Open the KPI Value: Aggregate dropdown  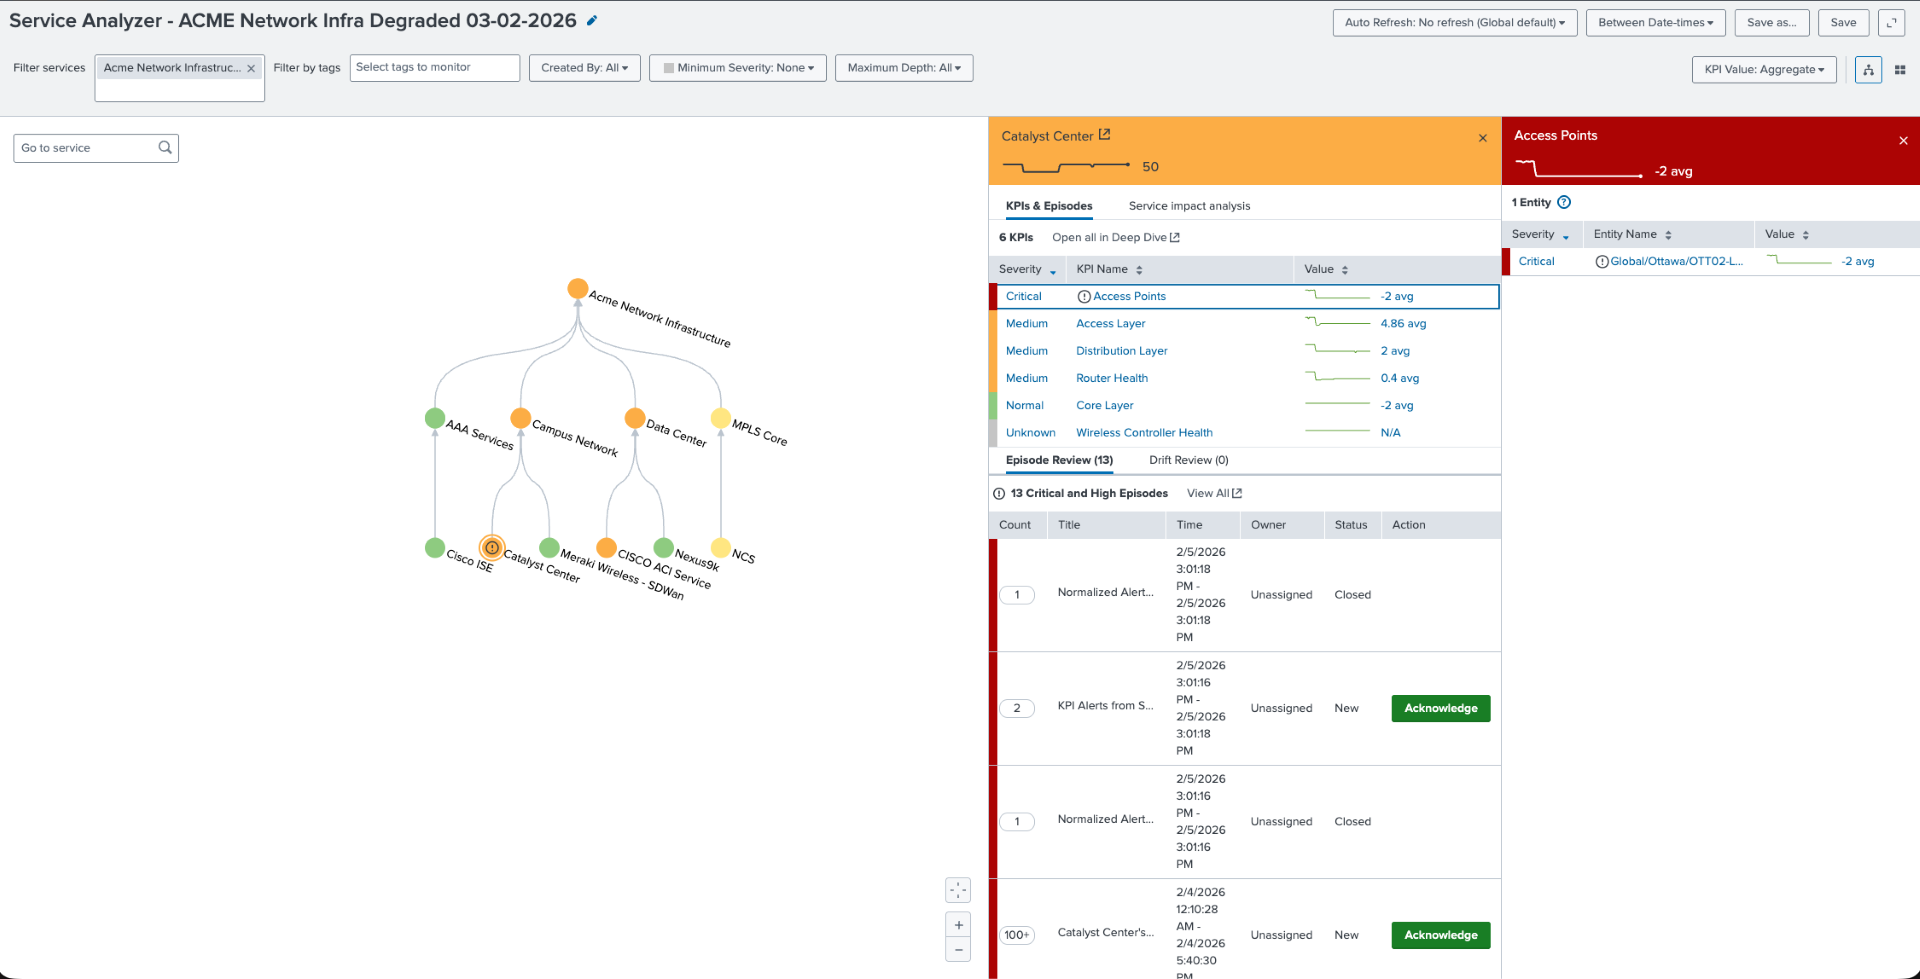pos(1764,70)
